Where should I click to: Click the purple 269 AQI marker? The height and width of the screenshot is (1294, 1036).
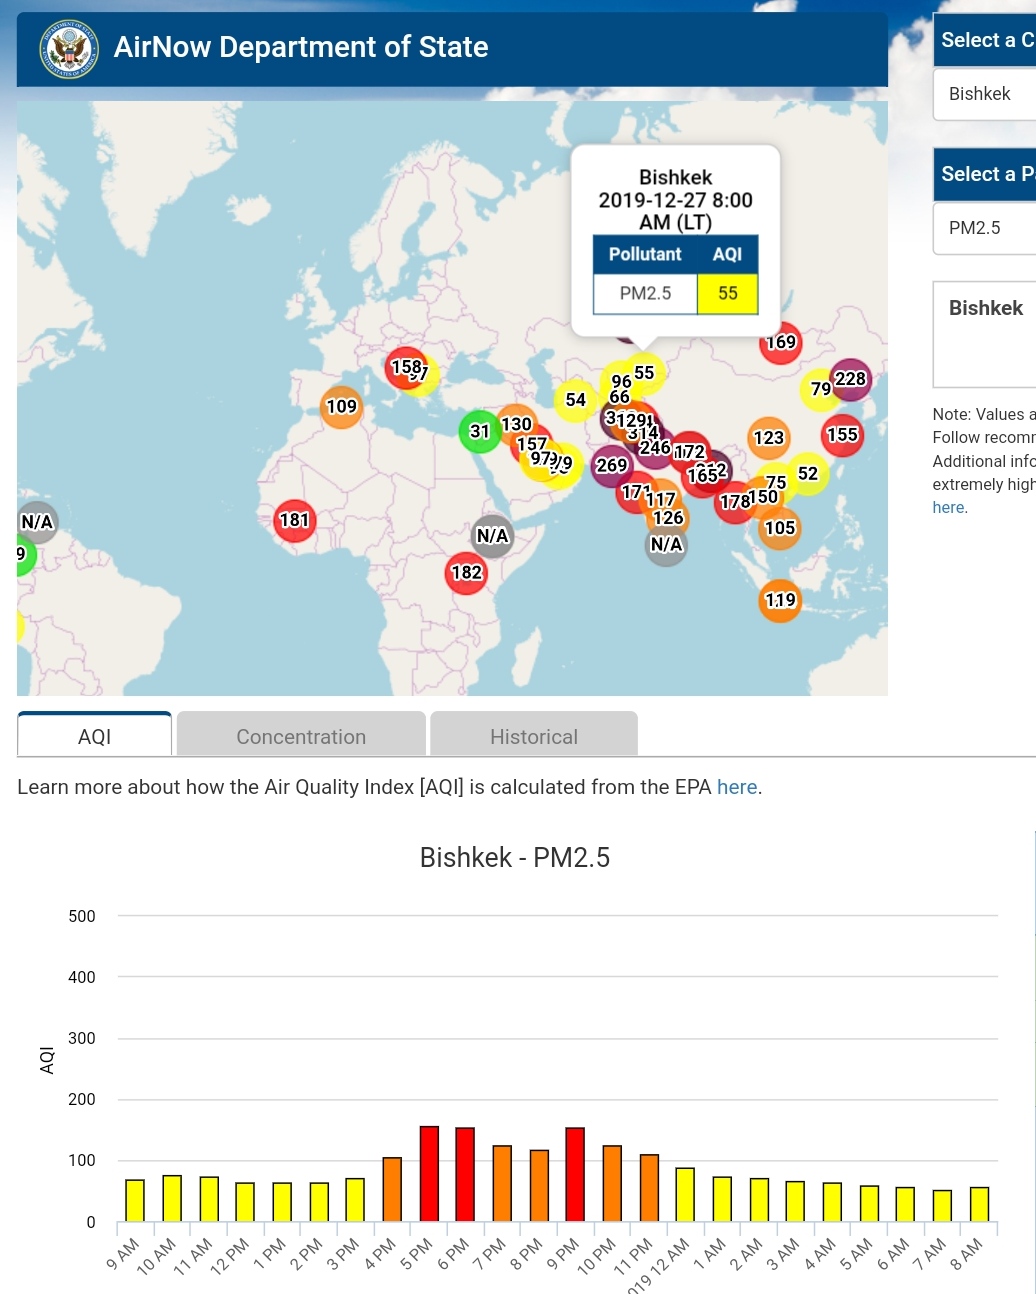[611, 466]
